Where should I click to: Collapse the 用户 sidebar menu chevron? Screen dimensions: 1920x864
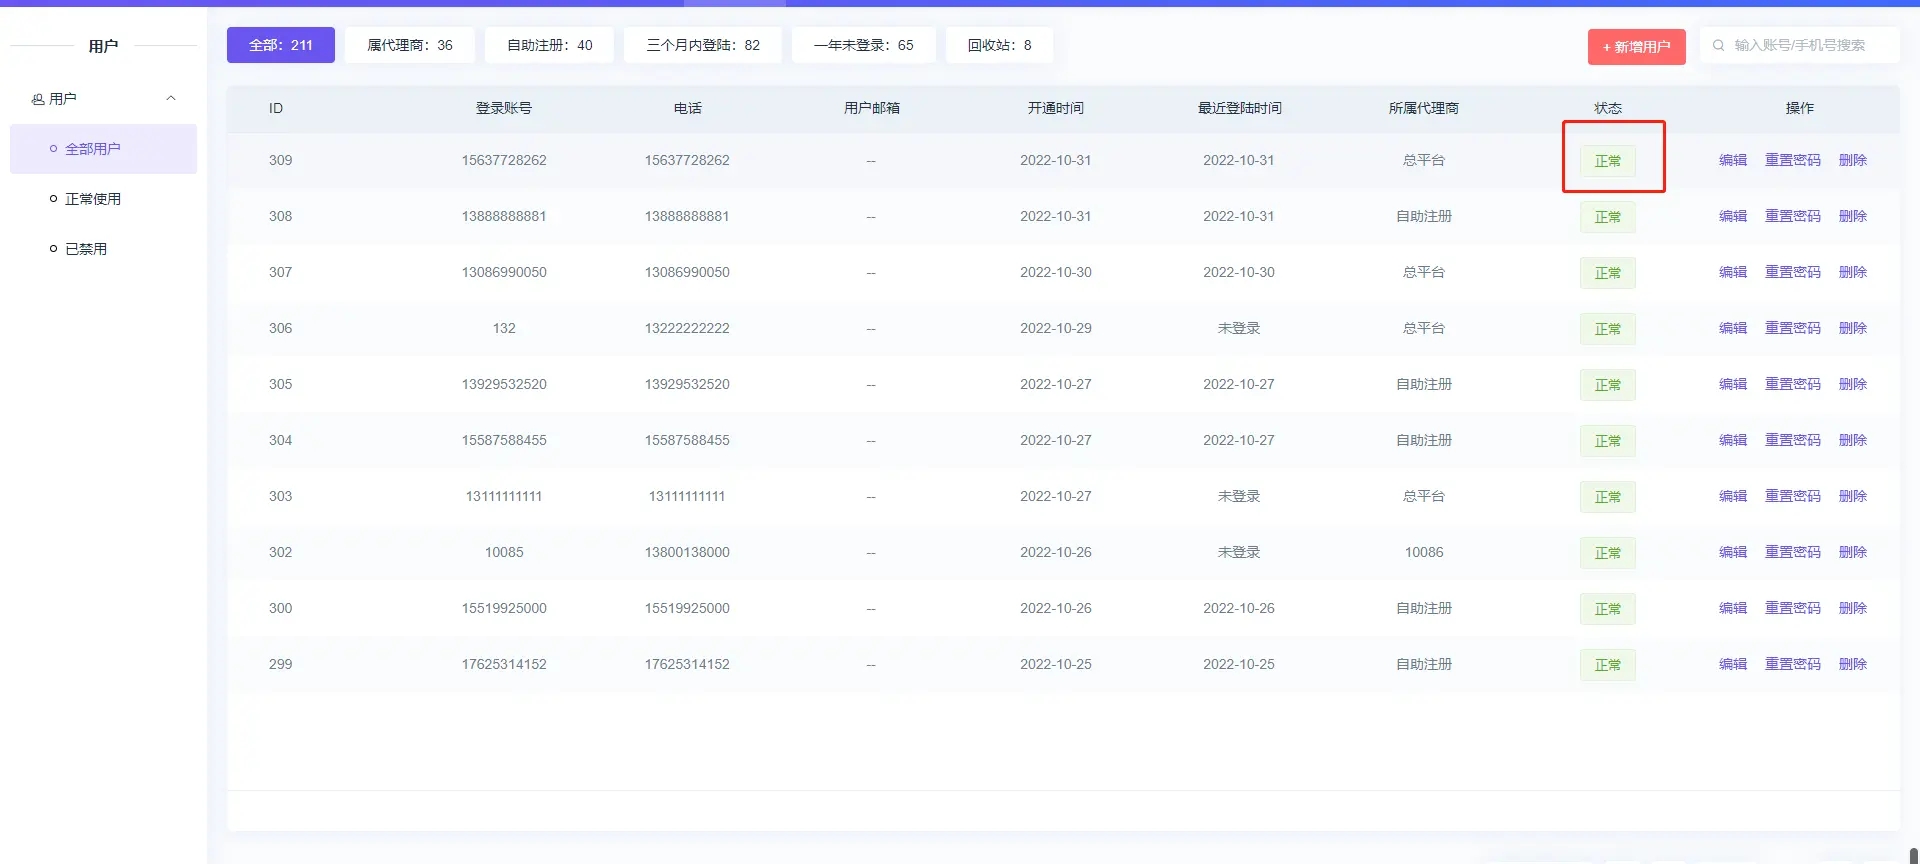(171, 98)
